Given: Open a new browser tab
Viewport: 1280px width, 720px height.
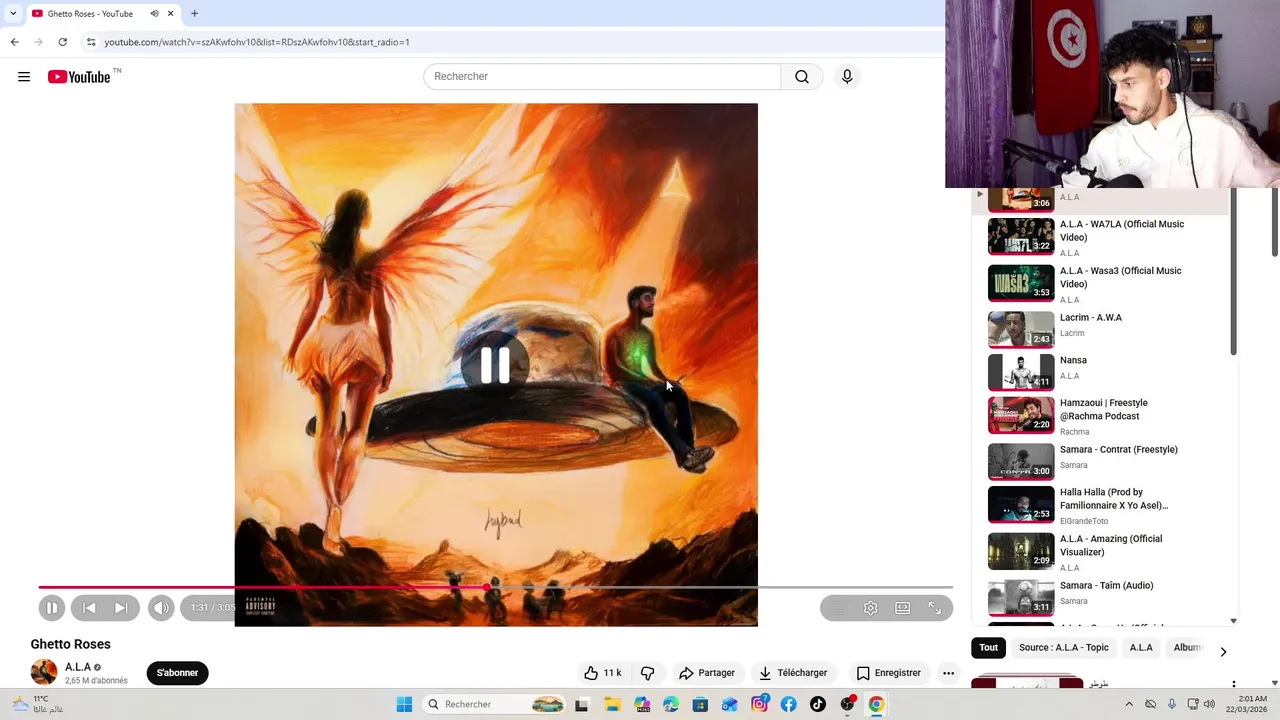Looking at the screenshot, I should point(194,14).
